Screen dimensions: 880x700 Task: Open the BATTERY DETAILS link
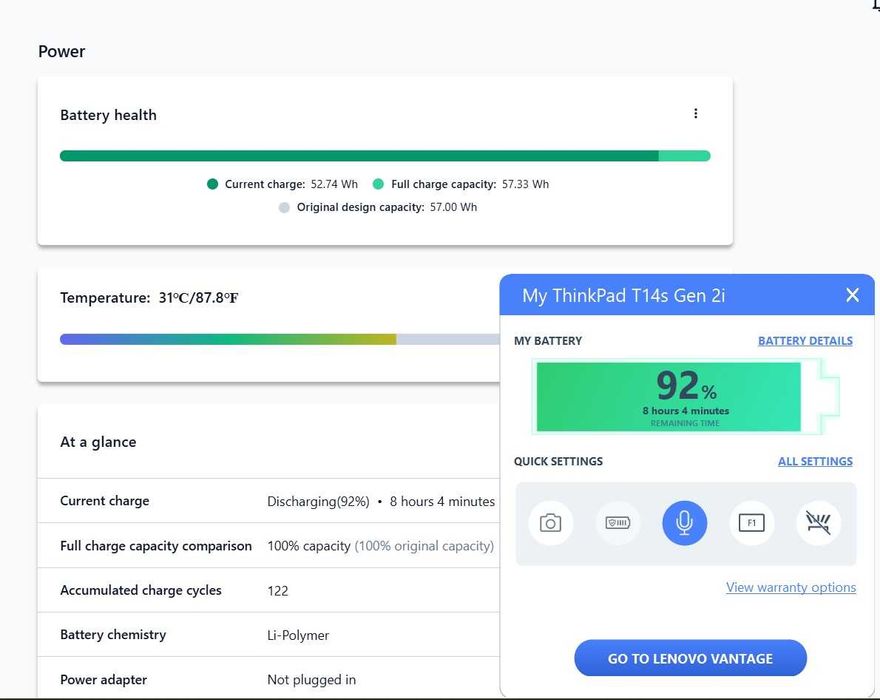[805, 341]
